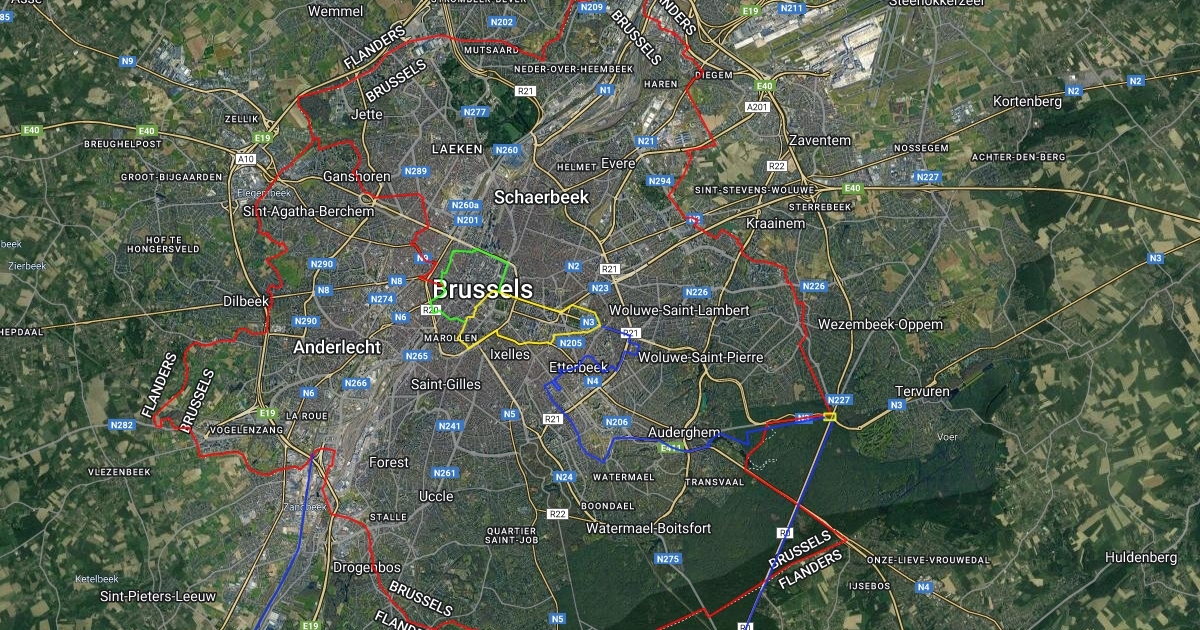
Task: Select the N211 shield near airport
Action: pos(792,8)
